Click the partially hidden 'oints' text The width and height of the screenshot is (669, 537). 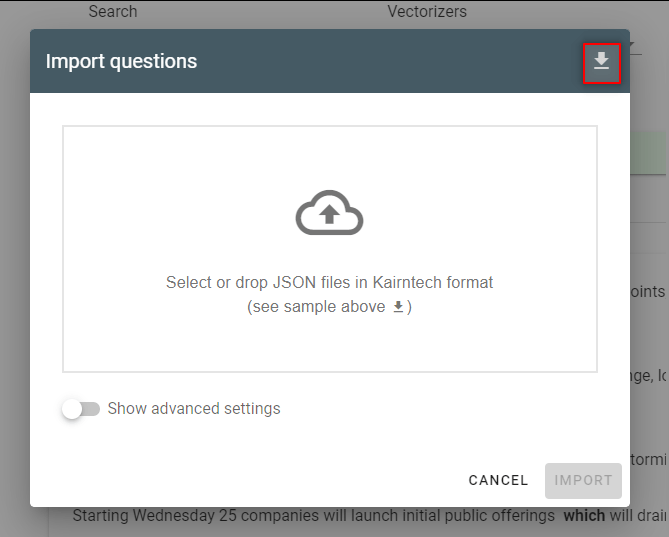click(x=648, y=292)
